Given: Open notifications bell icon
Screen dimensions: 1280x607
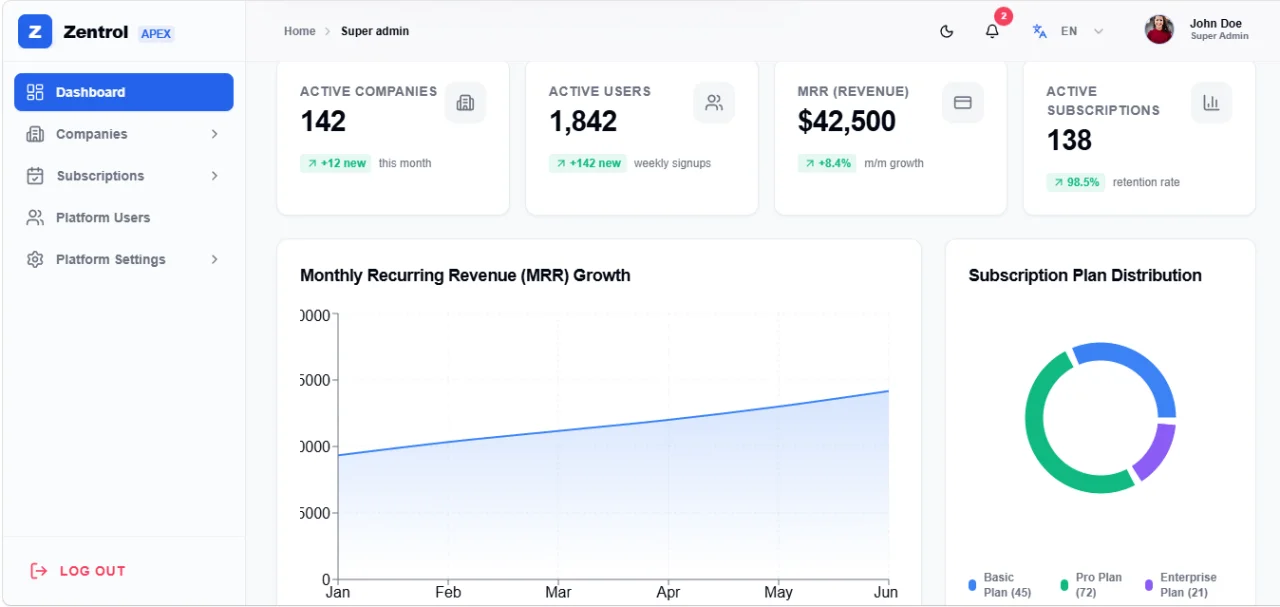Looking at the screenshot, I should 992,31.
